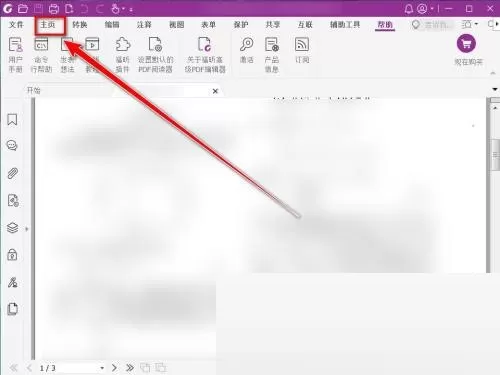The width and height of the screenshot is (500, 375).
Task: Click the Tell Me search box
Action: (x=433, y=25)
